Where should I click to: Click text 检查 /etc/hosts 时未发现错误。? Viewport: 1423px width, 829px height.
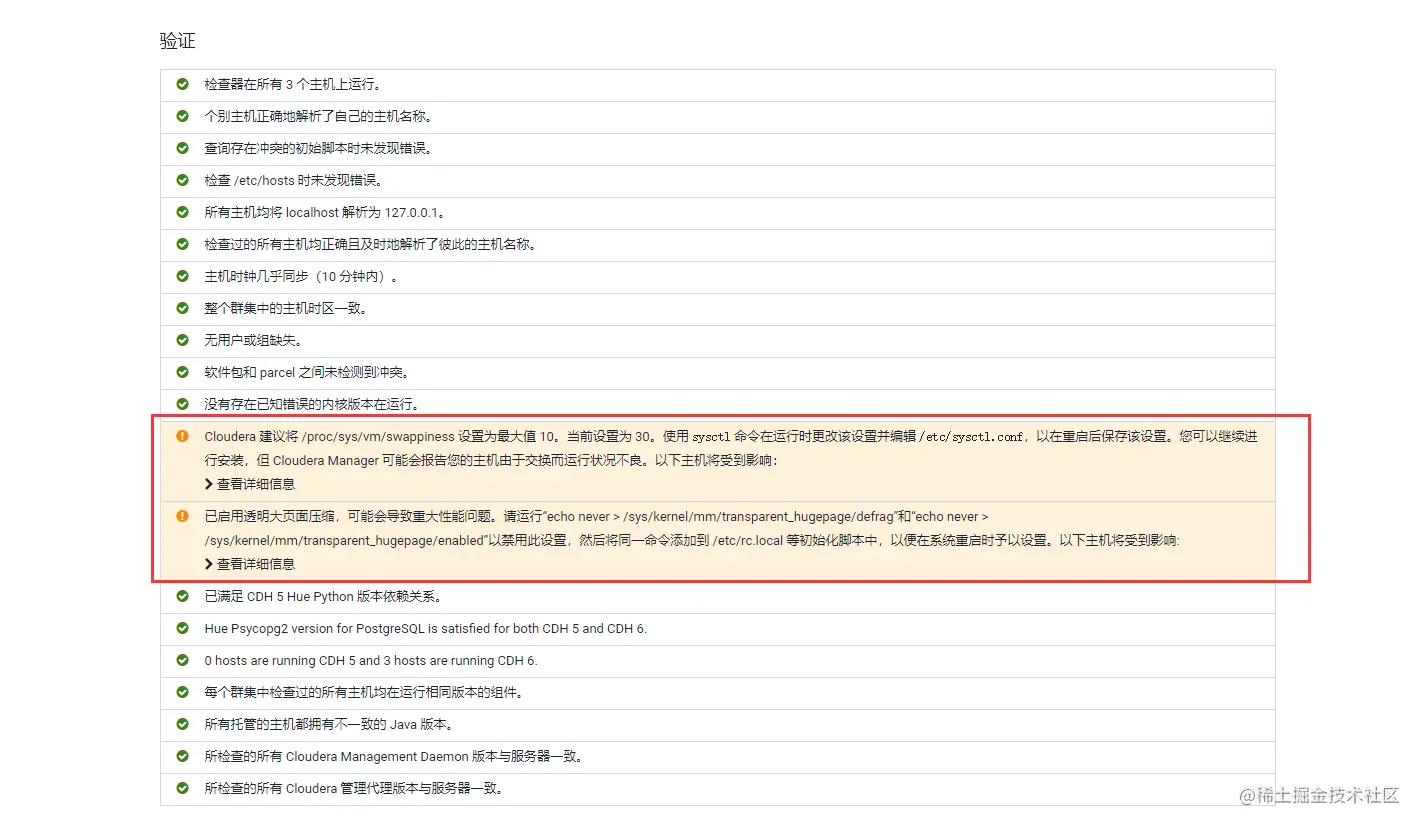click(294, 181)
